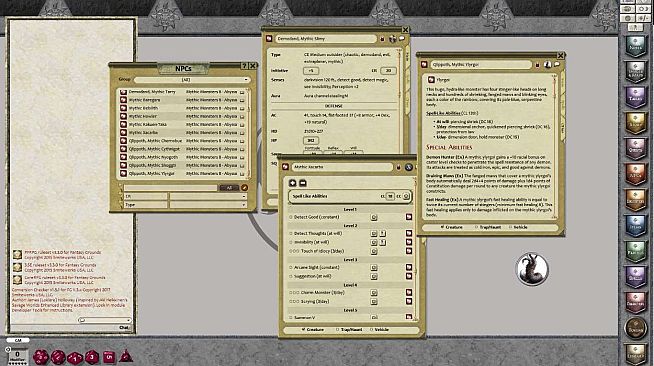Click the cast button for Detect Thoughts
The image size is (654, 366).
click(374, 233)
